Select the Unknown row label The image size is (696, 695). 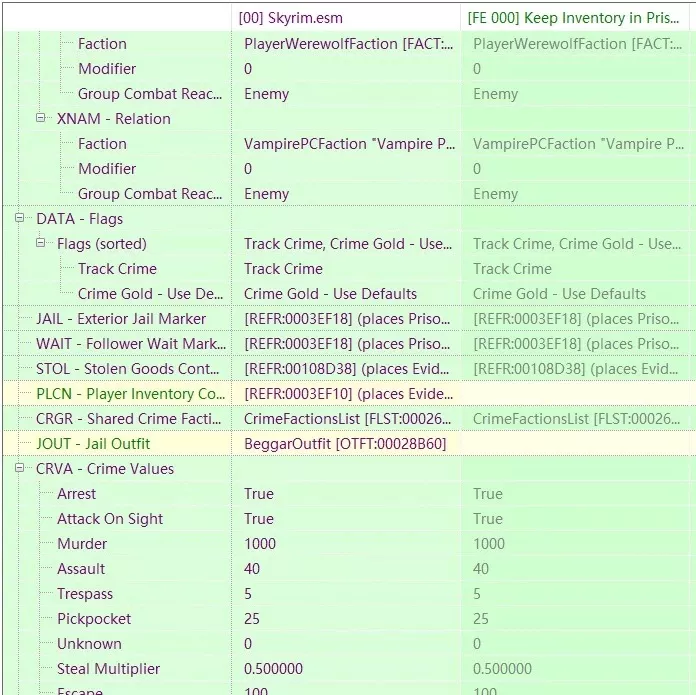click(89, 644)
